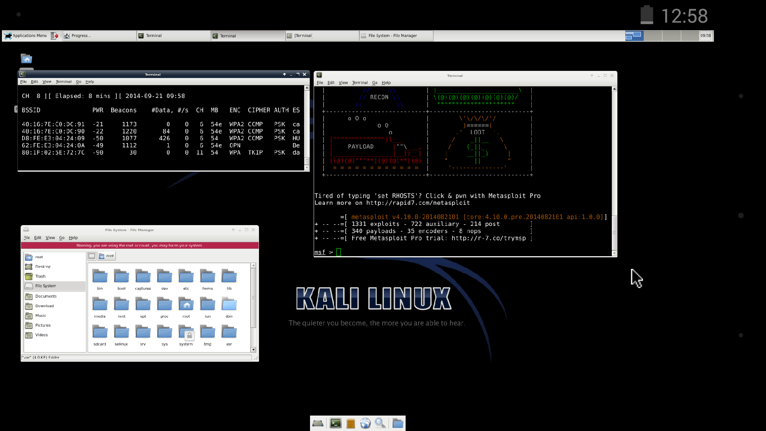
Task: Open Download in the File Manager sidebar
Action: click(x=54, y=306)
